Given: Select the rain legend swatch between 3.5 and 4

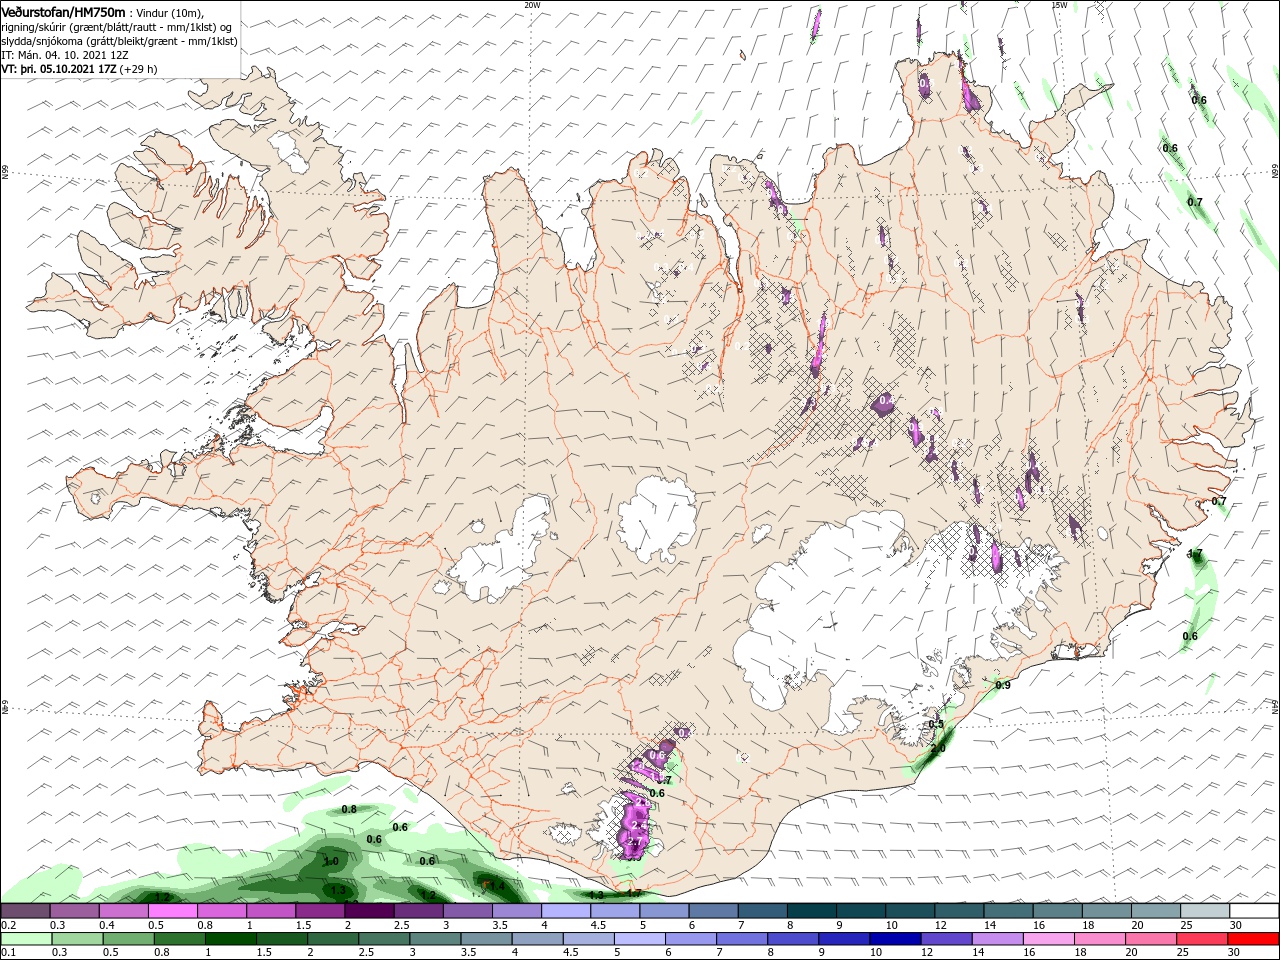Looking at the screenshot, I should pos(487,939).
